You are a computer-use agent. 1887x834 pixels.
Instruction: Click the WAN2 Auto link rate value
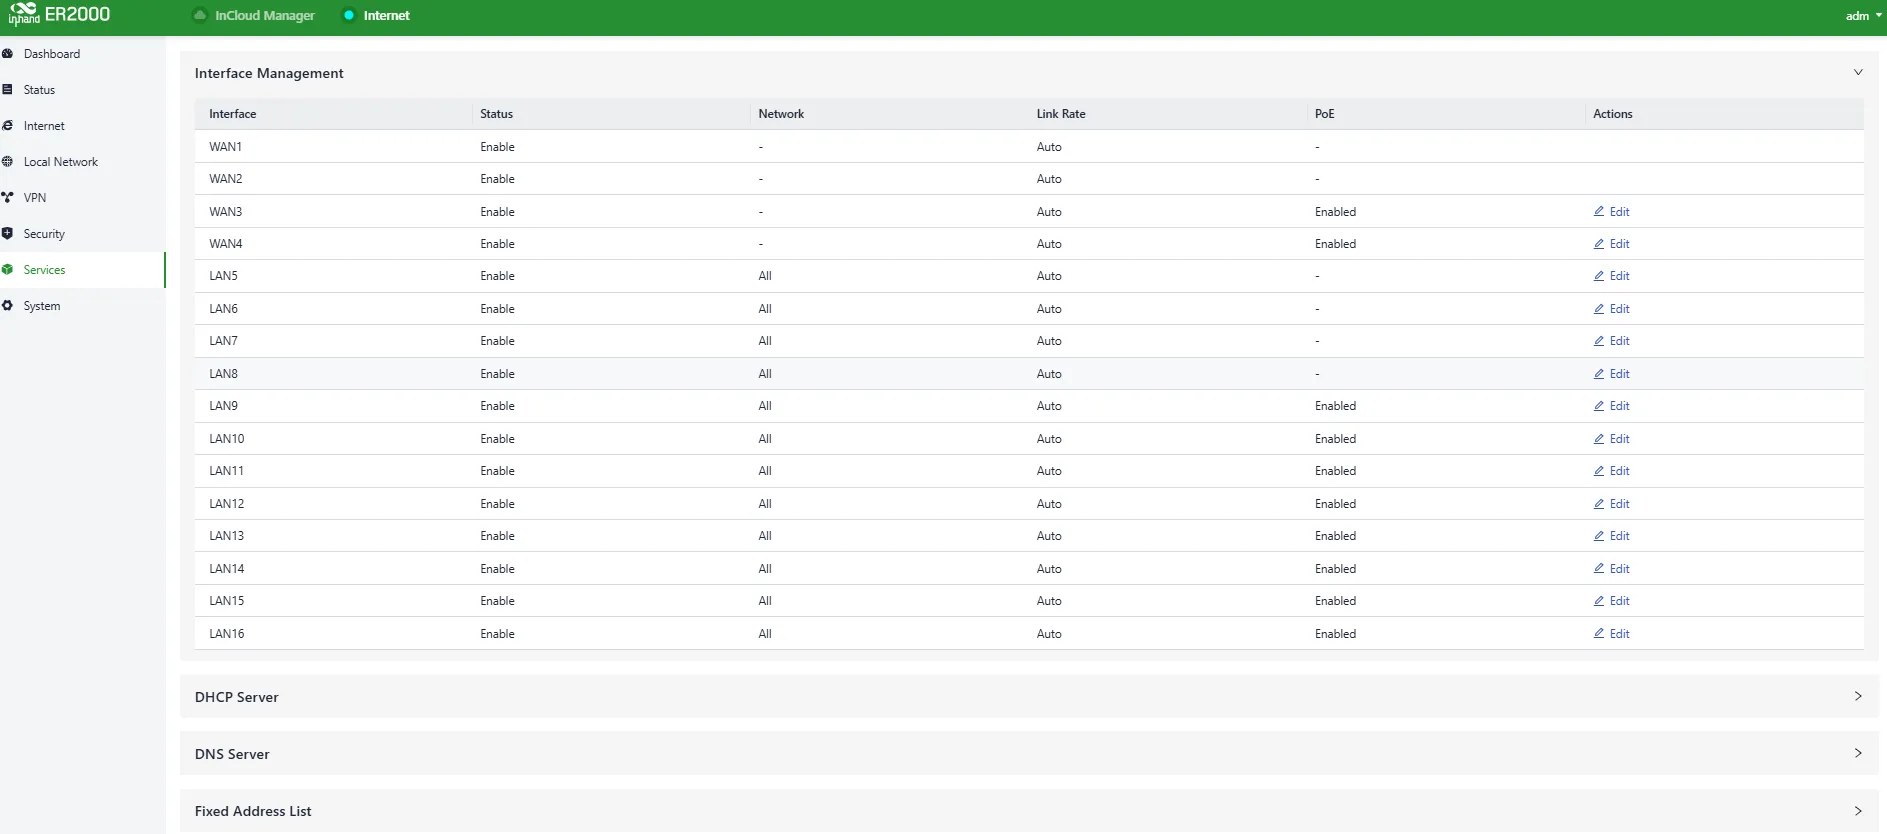(x=1049, y=178)
